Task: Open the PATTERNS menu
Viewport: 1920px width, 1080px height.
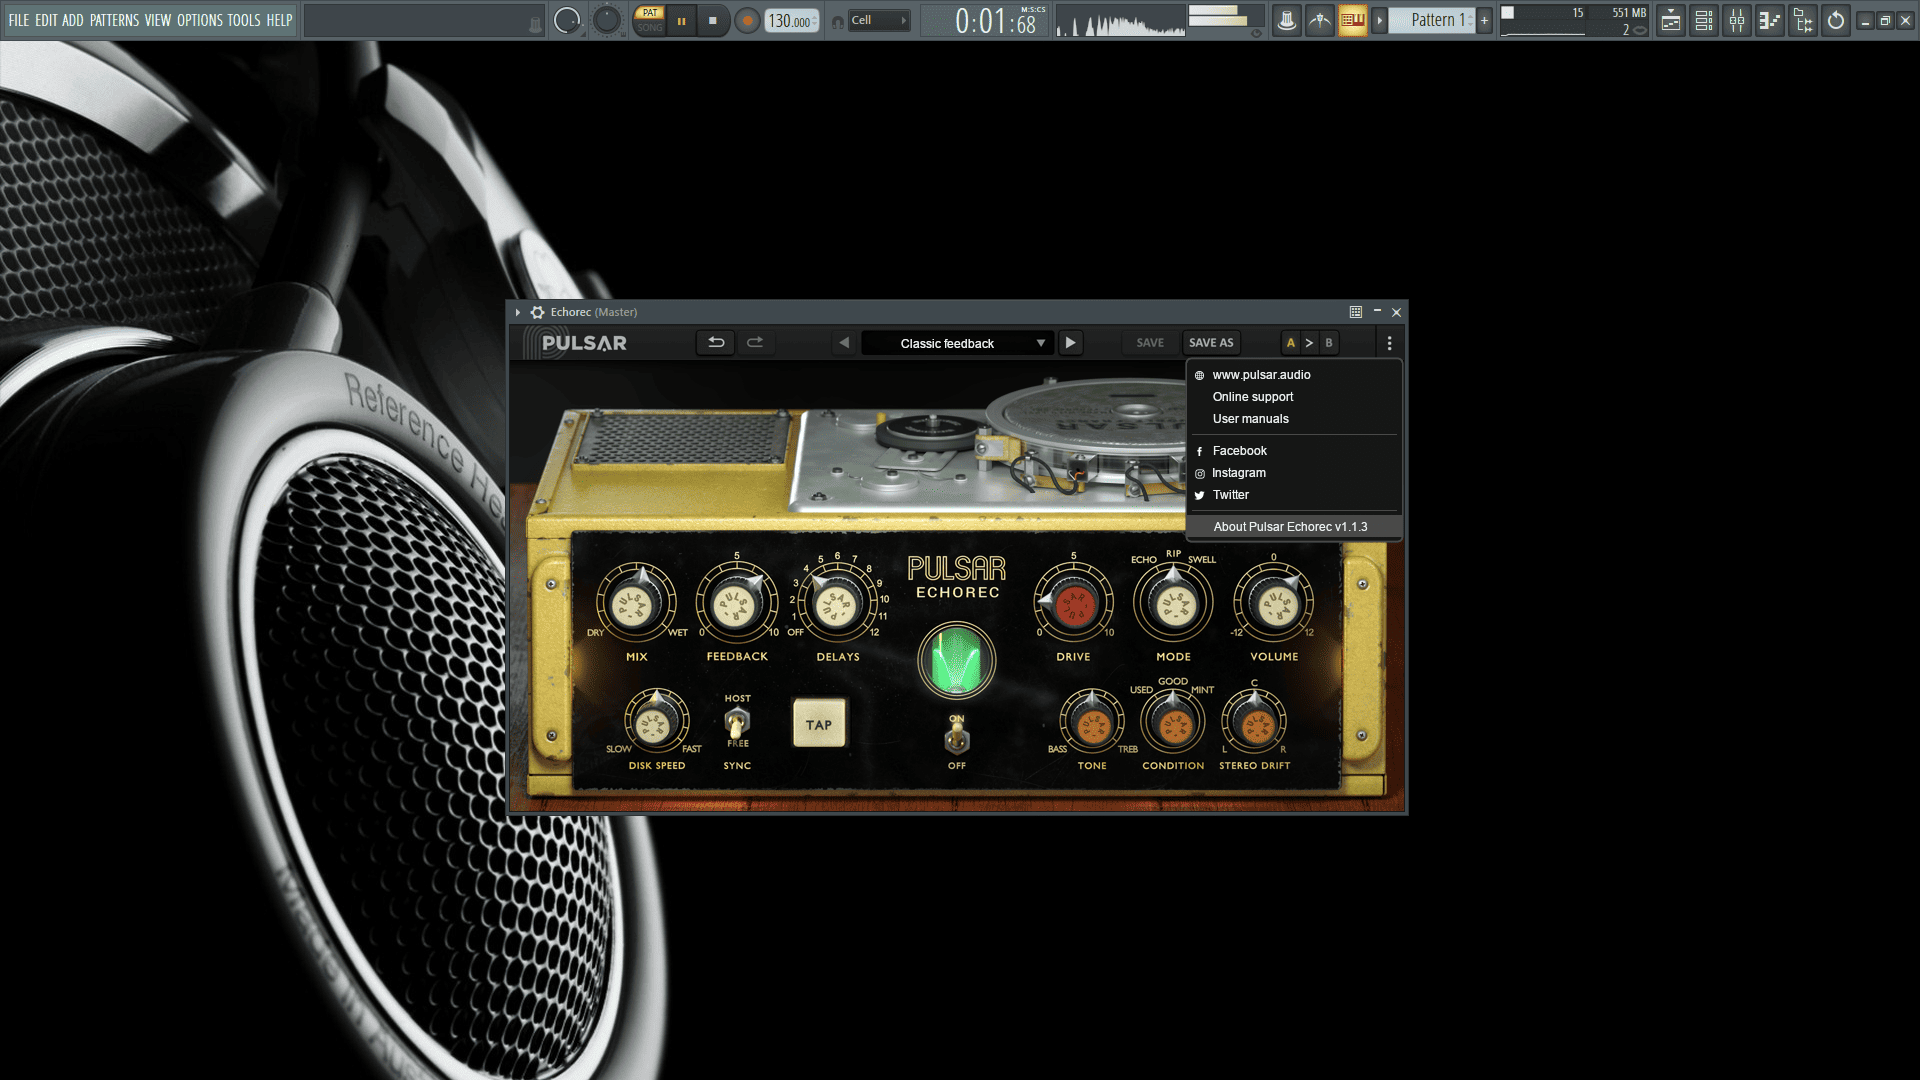Action: coord(114,20)
